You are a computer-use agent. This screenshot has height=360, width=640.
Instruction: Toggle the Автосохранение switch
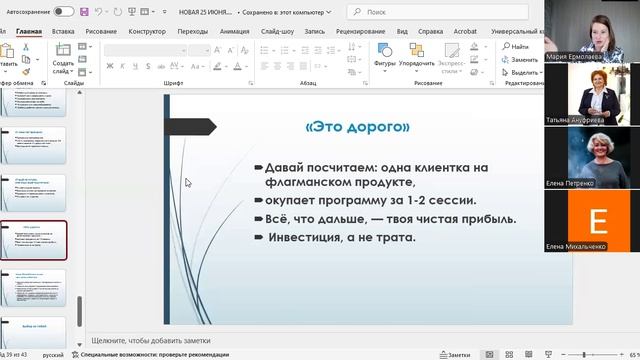[x=64, y=12]
